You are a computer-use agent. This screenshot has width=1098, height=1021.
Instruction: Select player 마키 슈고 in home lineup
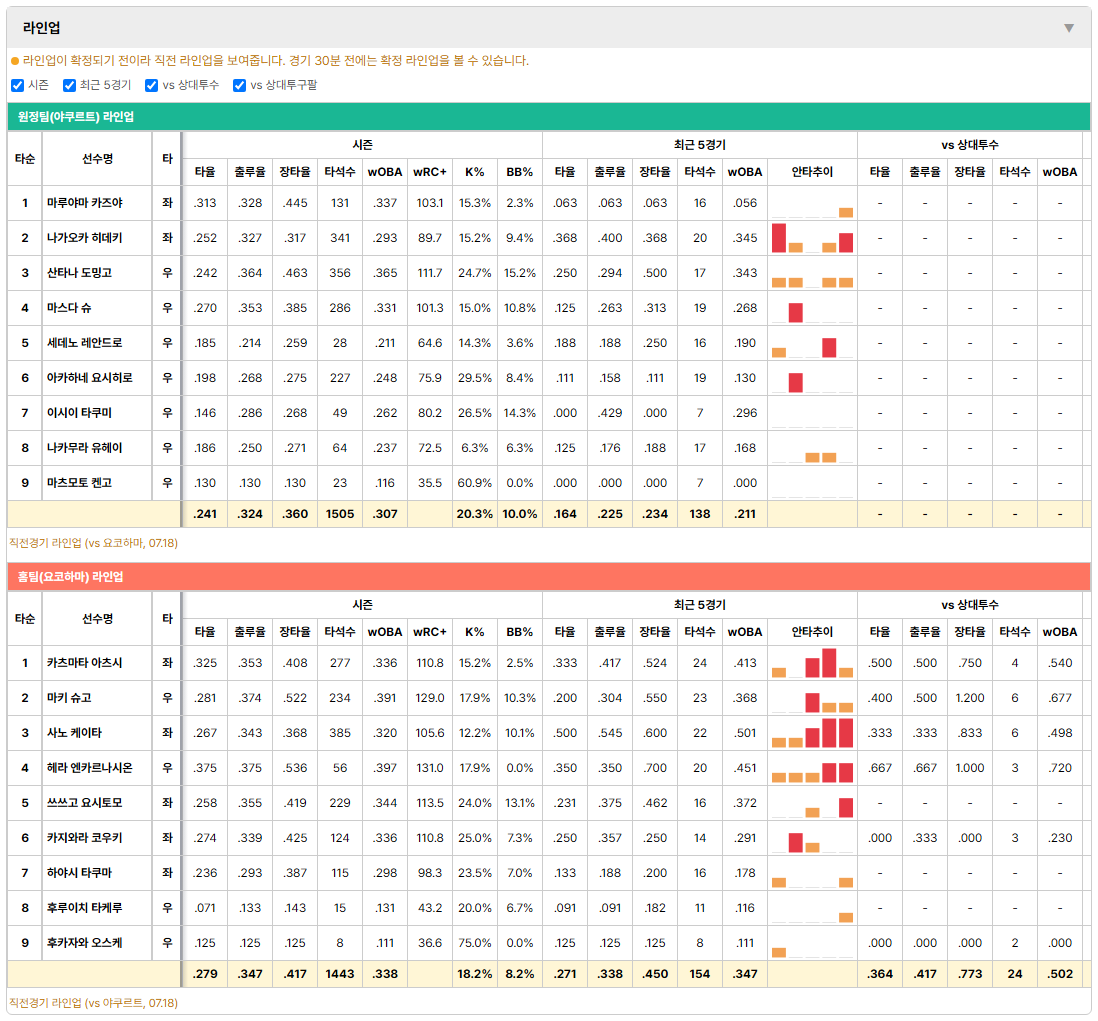[69, 698]
